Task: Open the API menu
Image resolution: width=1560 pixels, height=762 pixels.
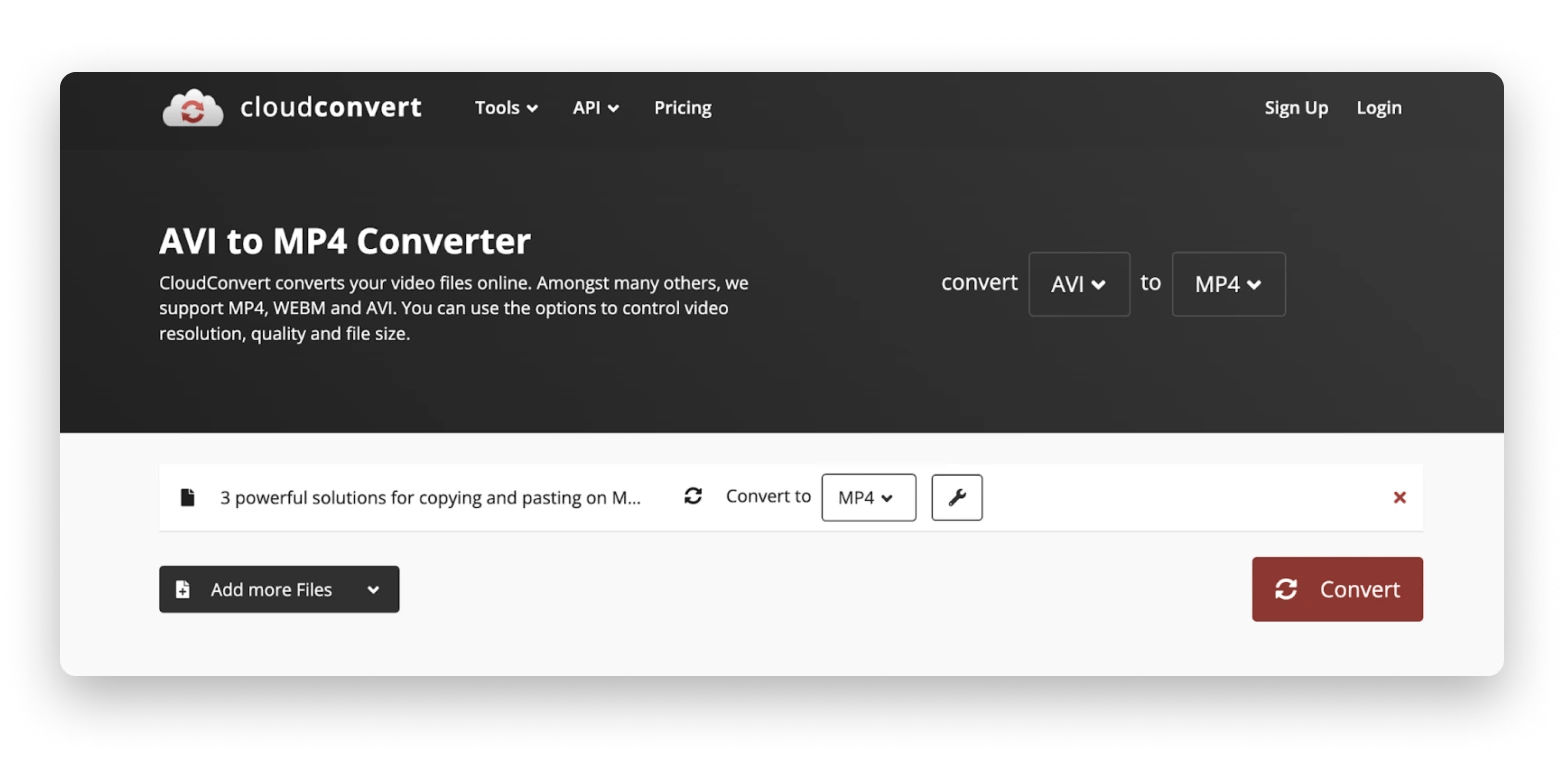Action: click(x=595, y=108)
